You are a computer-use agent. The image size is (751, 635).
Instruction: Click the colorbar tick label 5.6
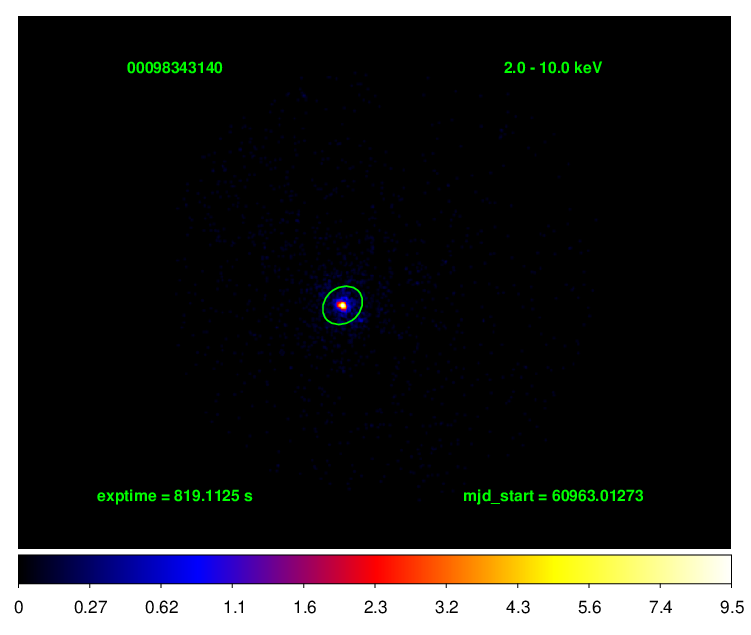[589, 606]
